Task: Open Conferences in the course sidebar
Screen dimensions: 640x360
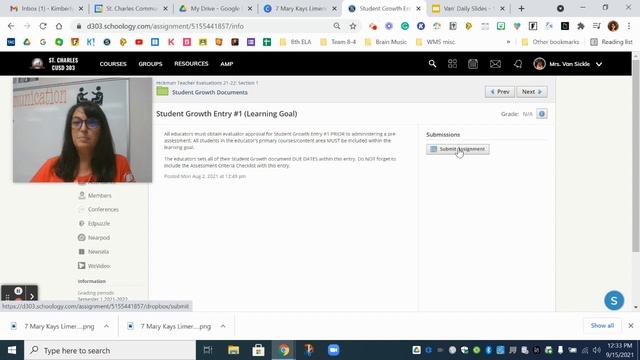Action: (103, 209)
